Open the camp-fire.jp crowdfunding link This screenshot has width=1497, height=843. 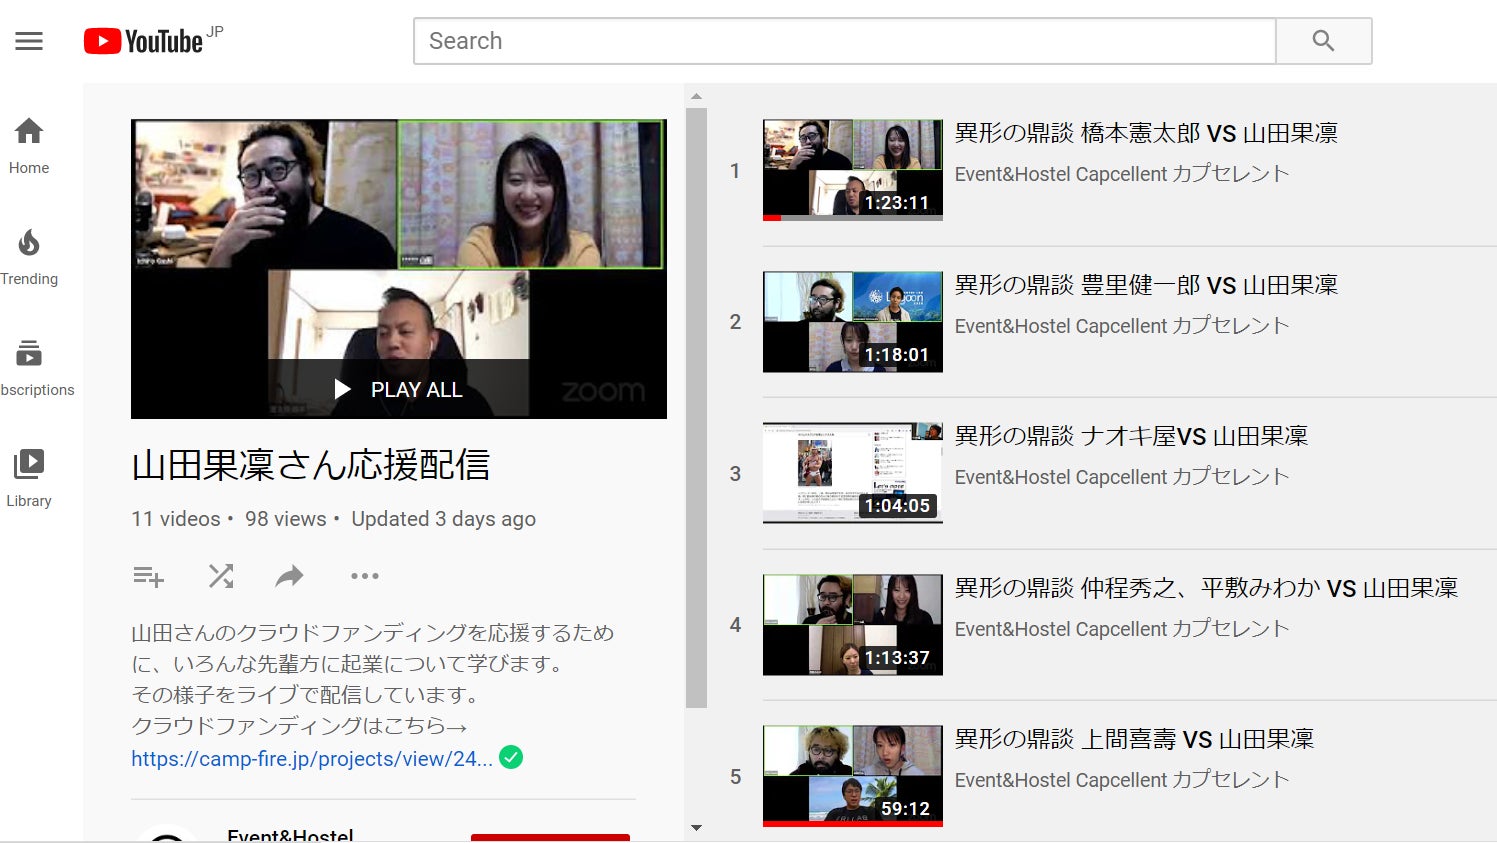pos(312,759)
